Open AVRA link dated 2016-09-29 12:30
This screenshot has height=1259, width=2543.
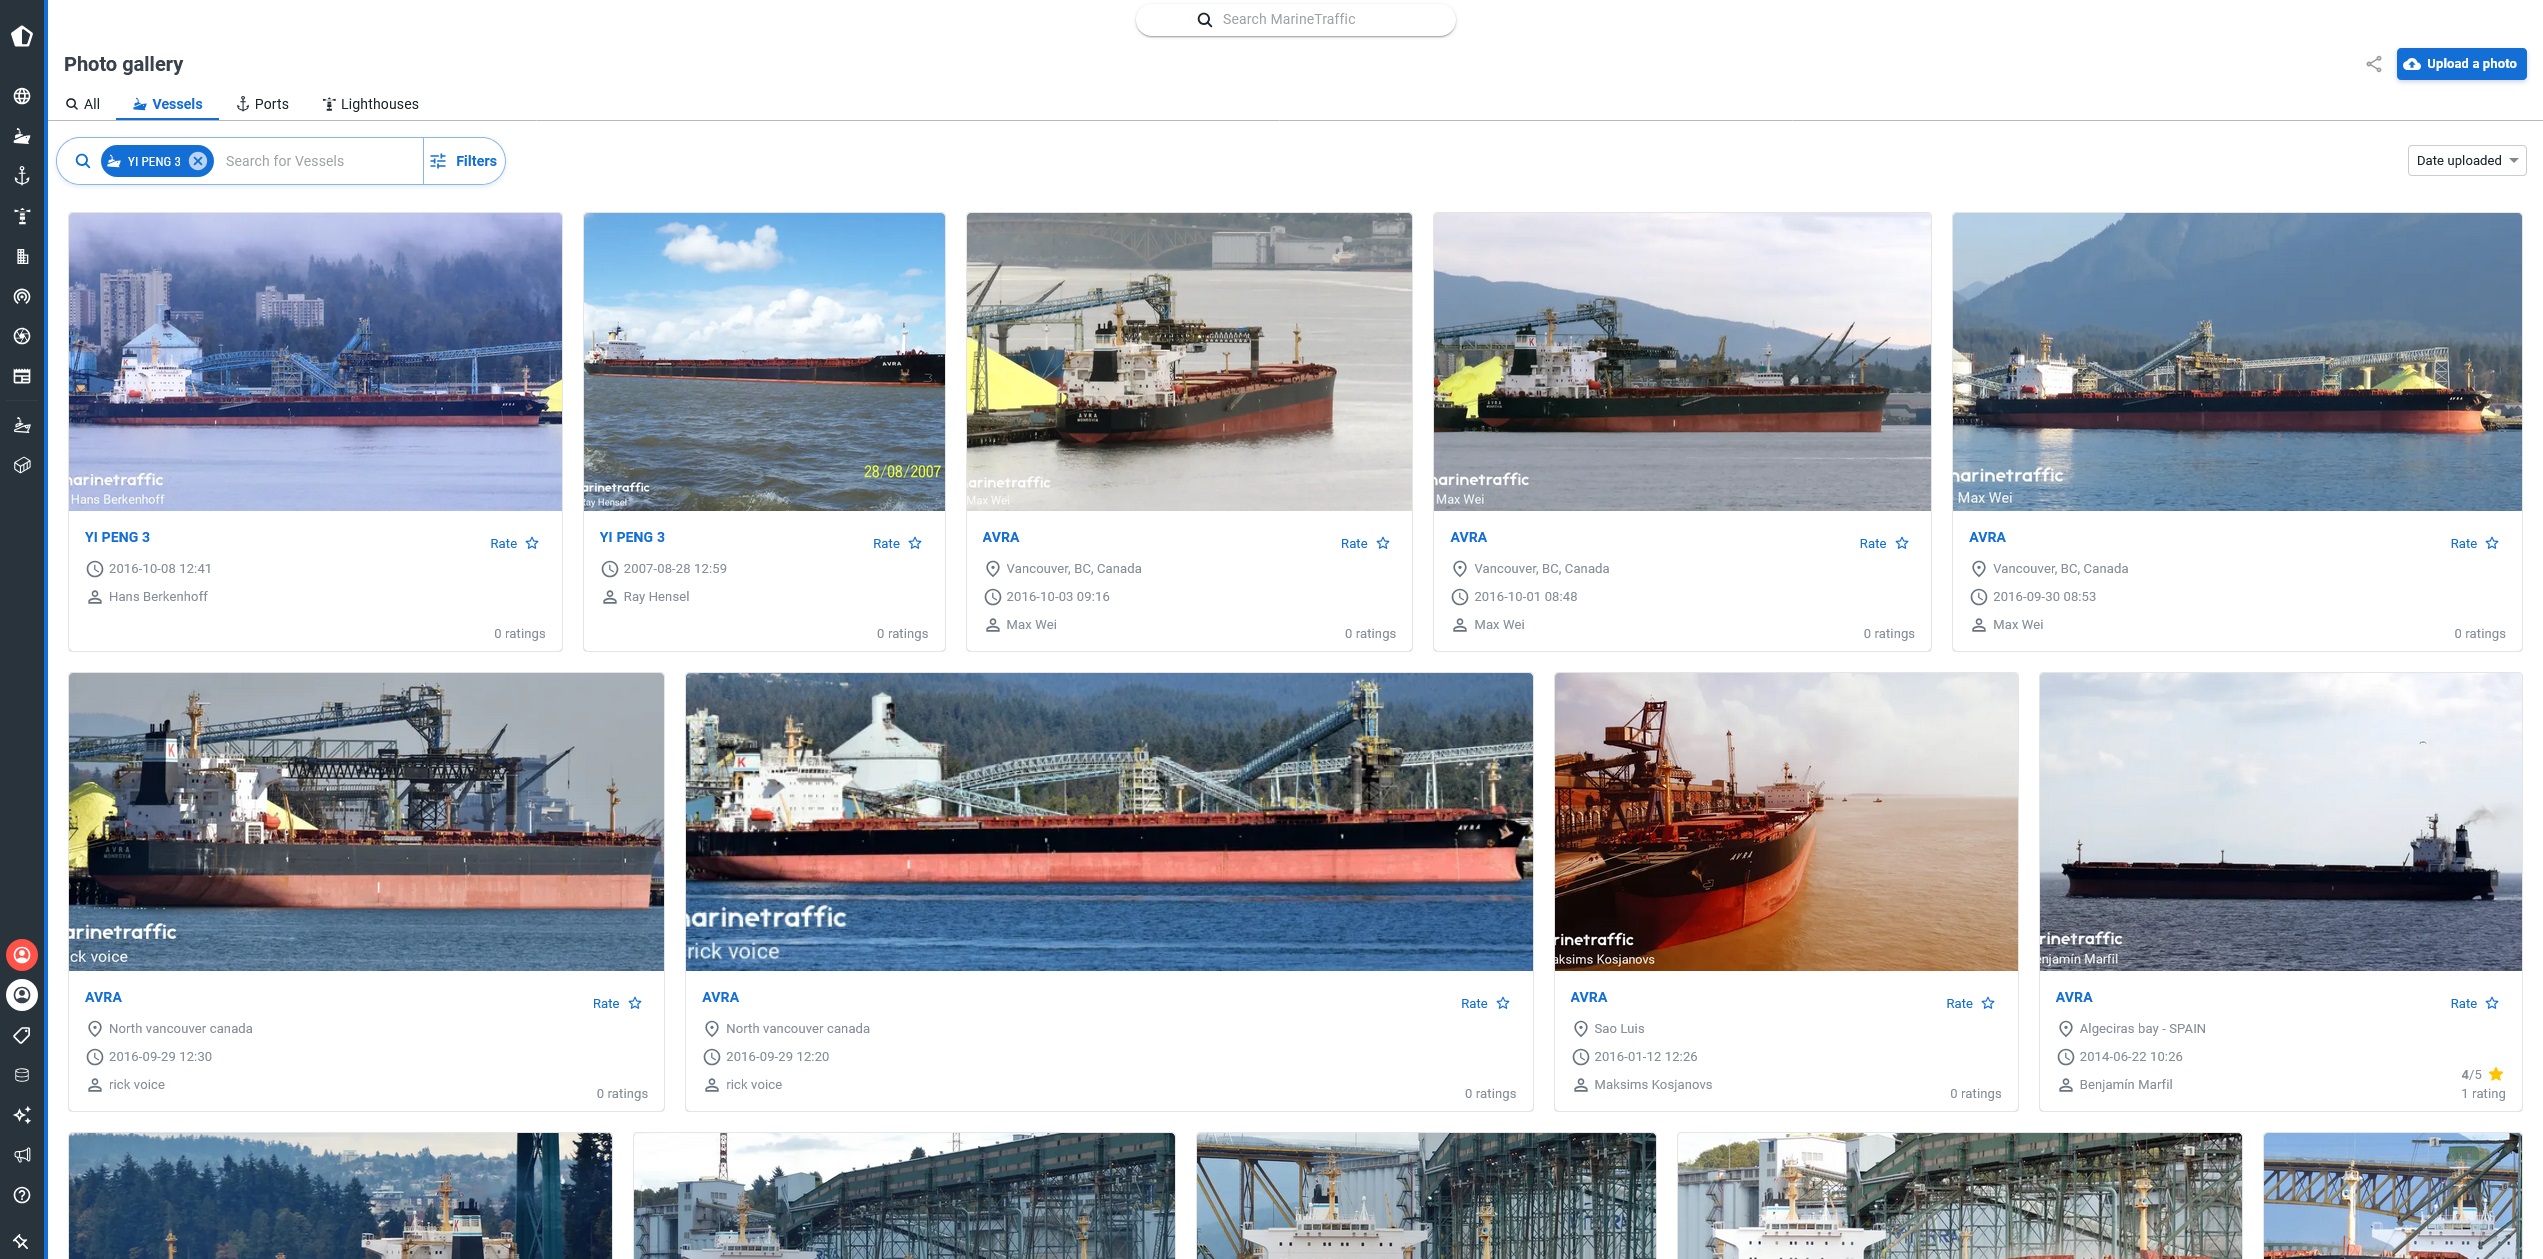pos(103,997)
